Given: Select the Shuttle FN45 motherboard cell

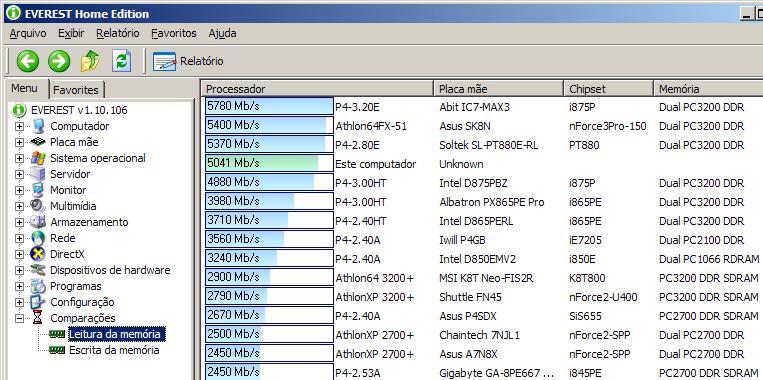Looking at the screenshot, I should (x=470, y=297).
